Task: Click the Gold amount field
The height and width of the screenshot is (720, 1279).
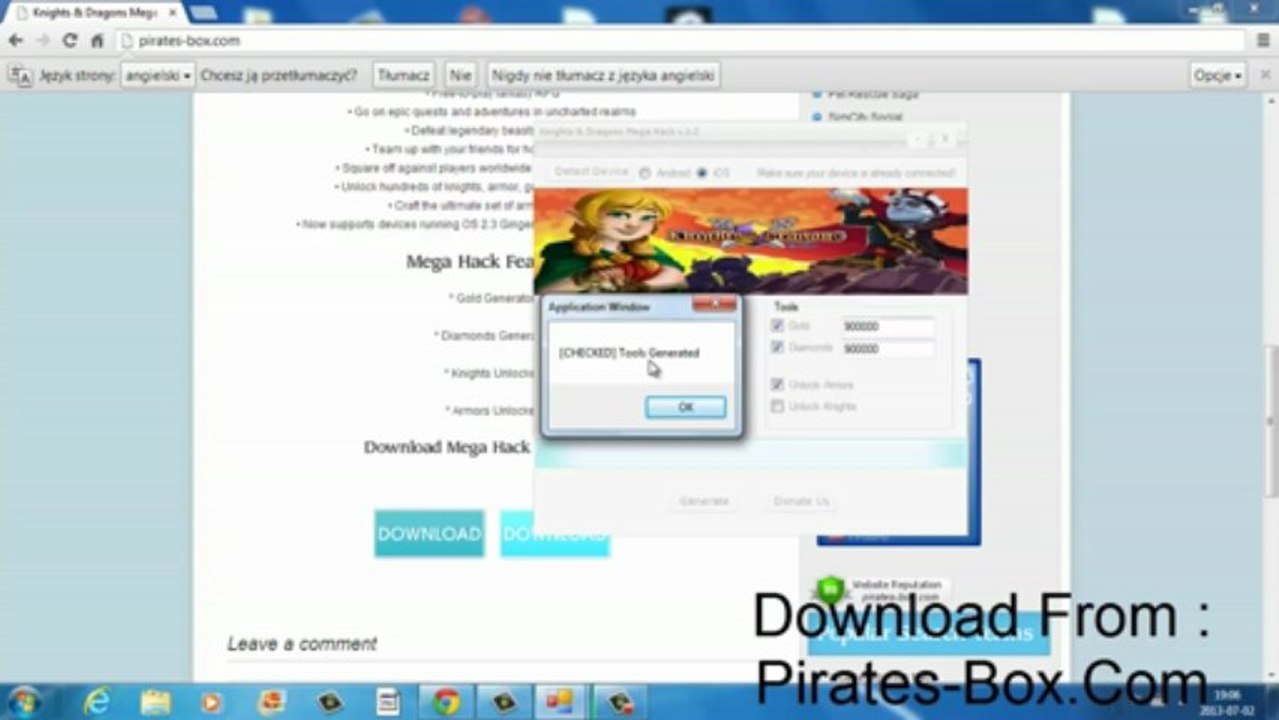Action: pos(887,327)
